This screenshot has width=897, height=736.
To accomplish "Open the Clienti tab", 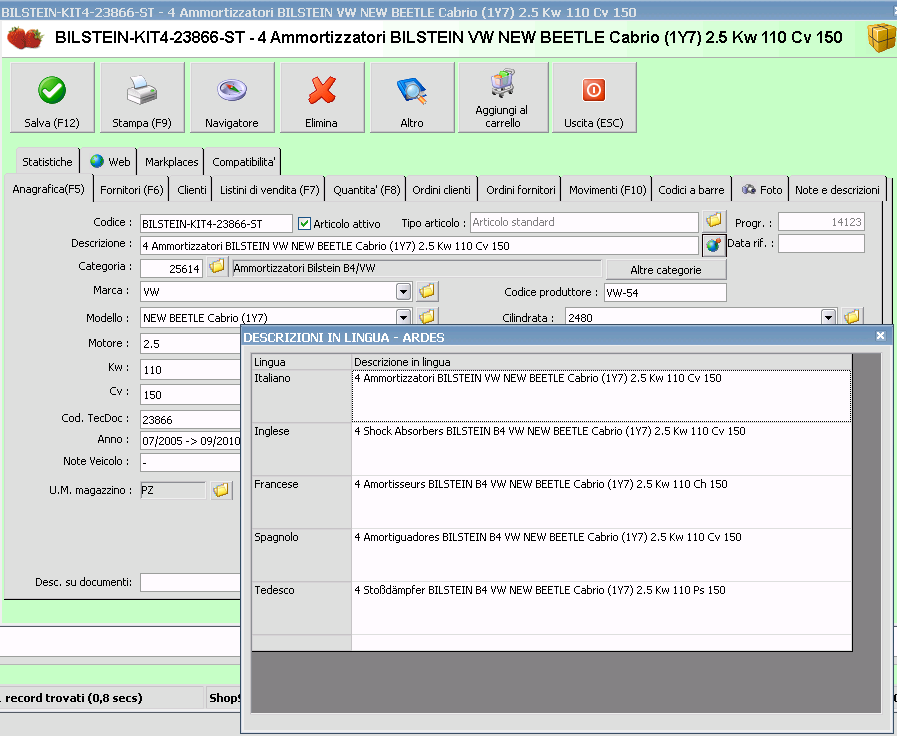I will 192,190.
